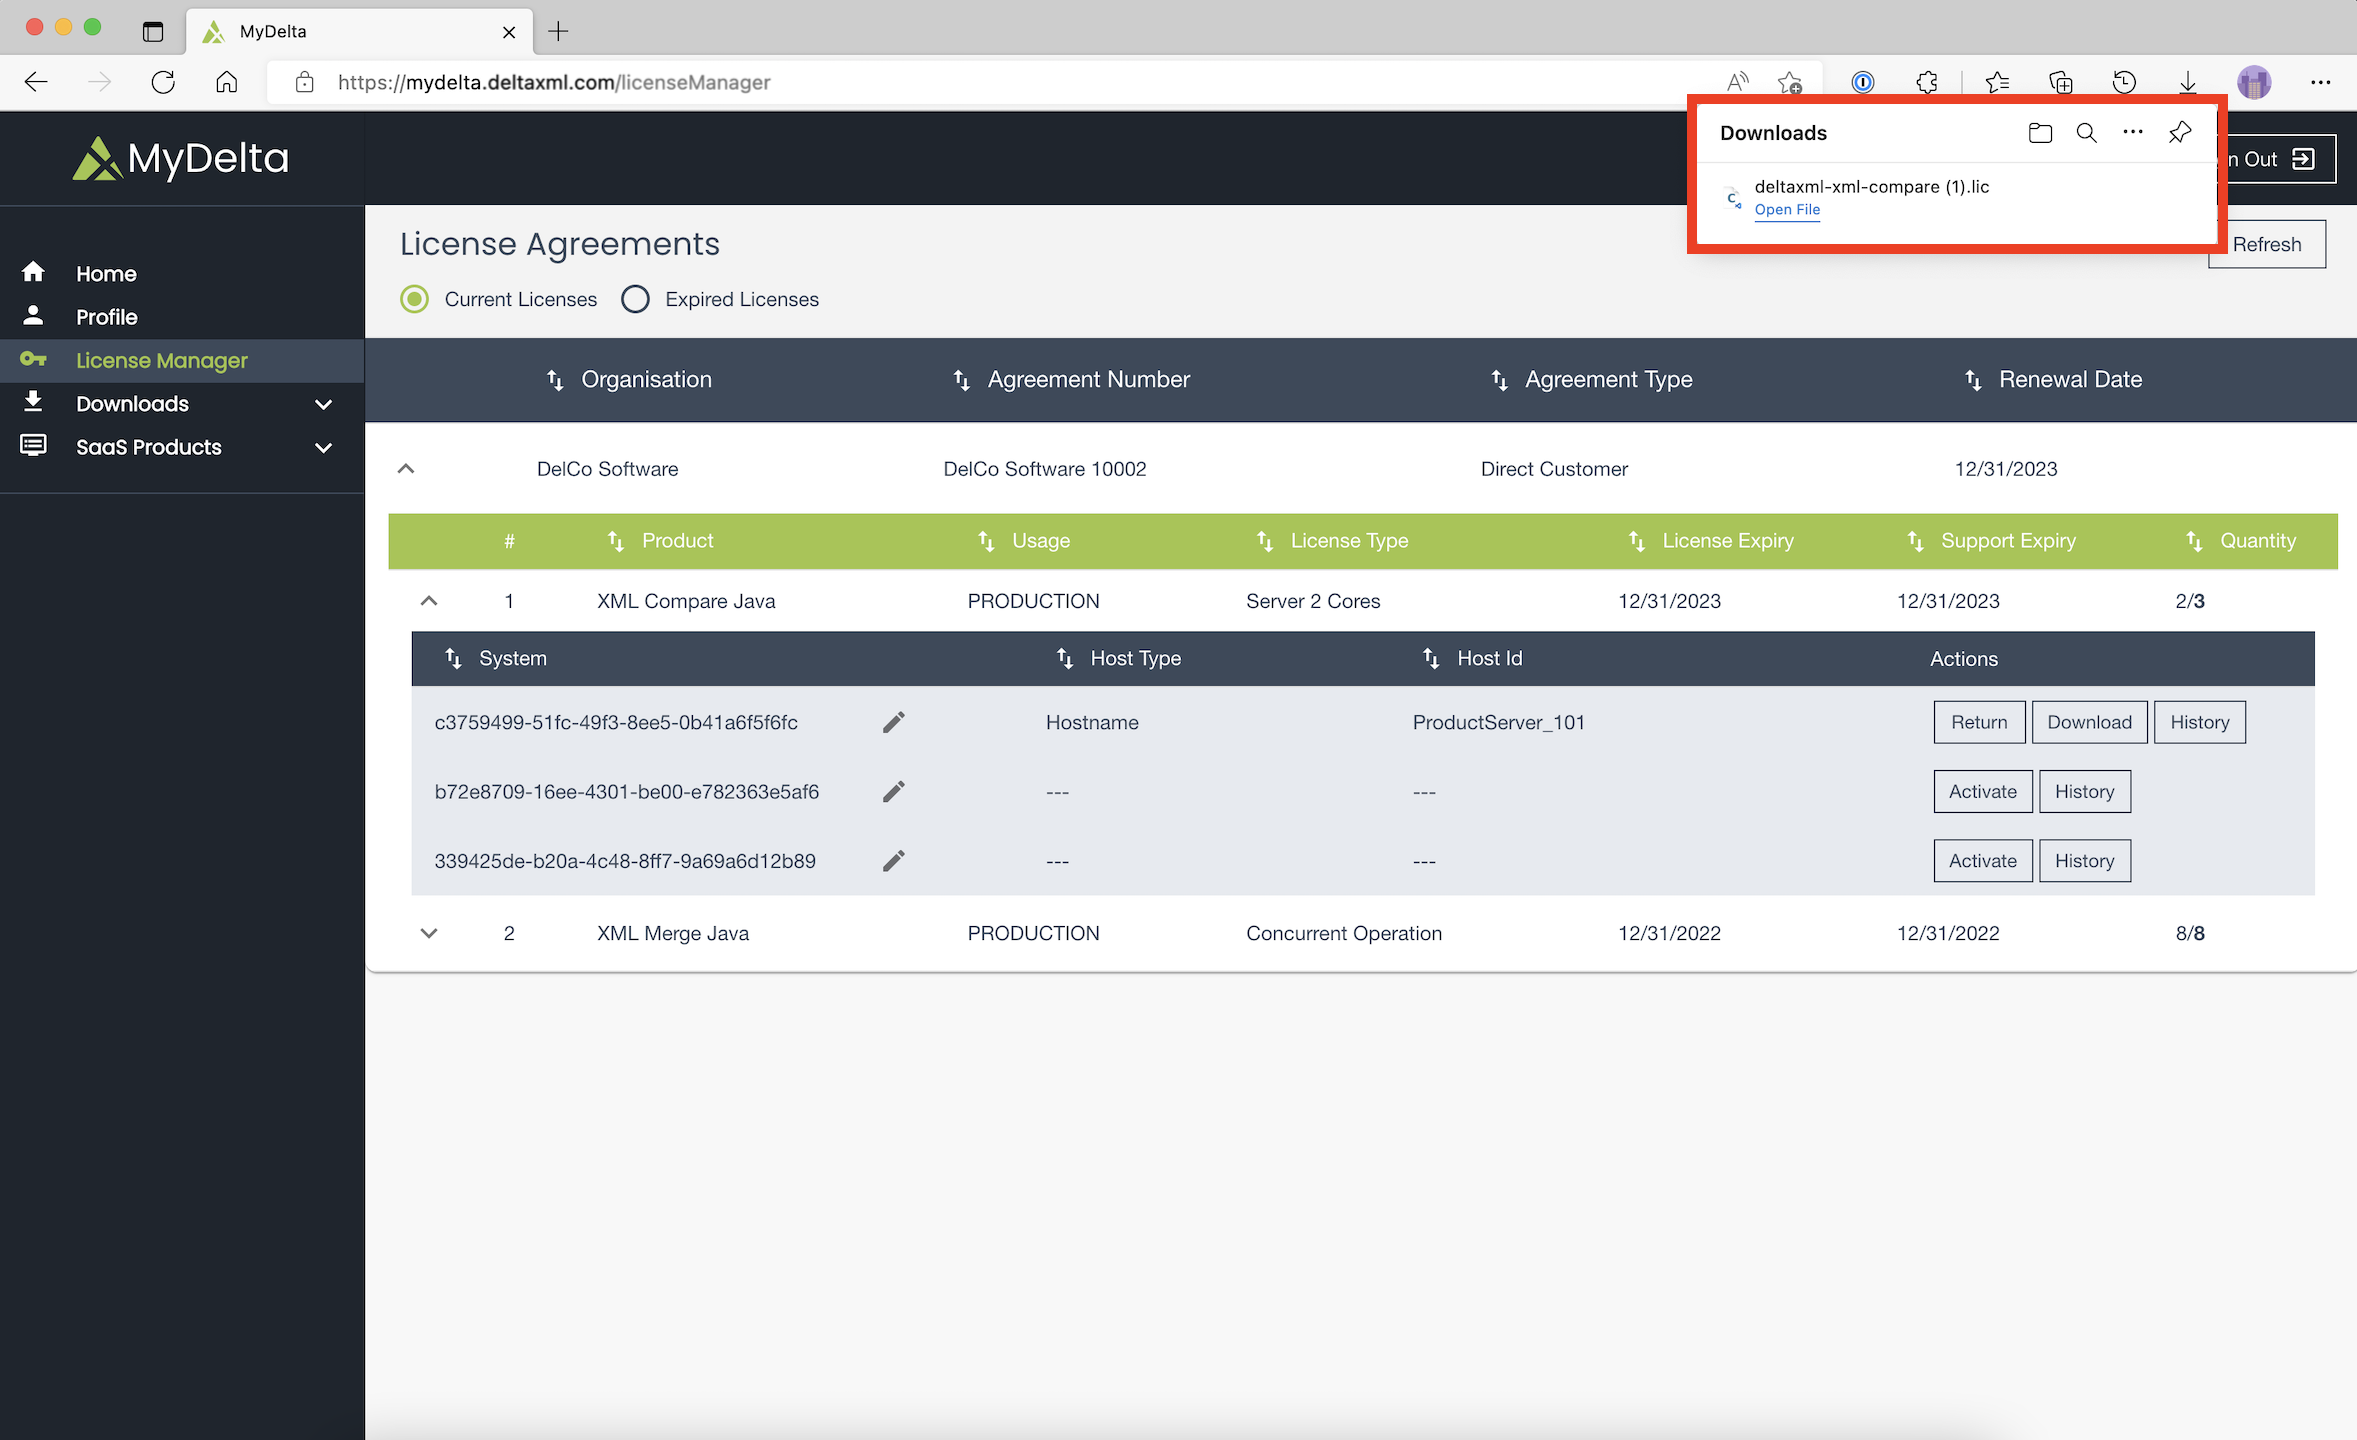
Task: Click edit pencil for system 339425de
Action: (893, 861)
